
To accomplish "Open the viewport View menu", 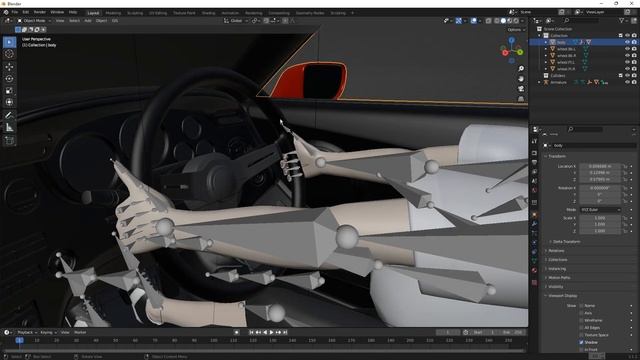I will click(60, 20).
